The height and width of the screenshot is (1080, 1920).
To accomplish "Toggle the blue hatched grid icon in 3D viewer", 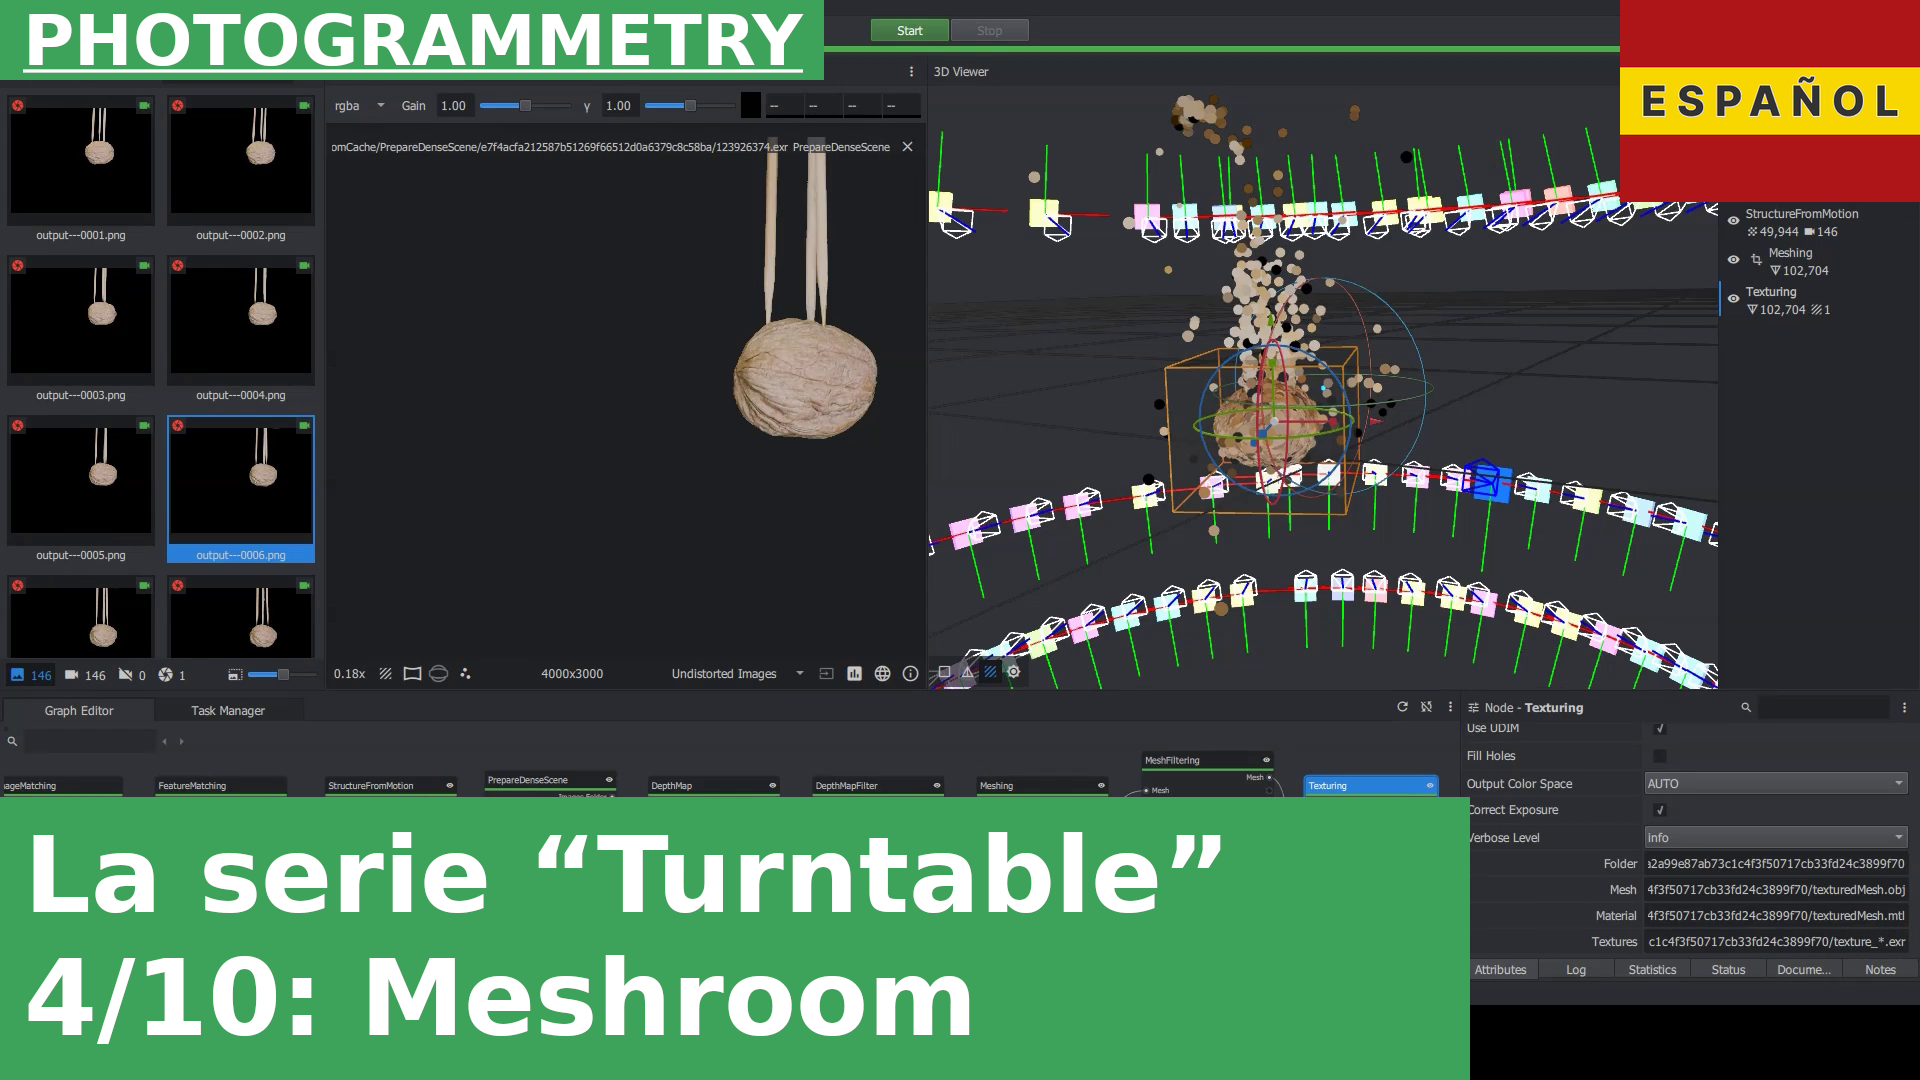I will (990, 672).
